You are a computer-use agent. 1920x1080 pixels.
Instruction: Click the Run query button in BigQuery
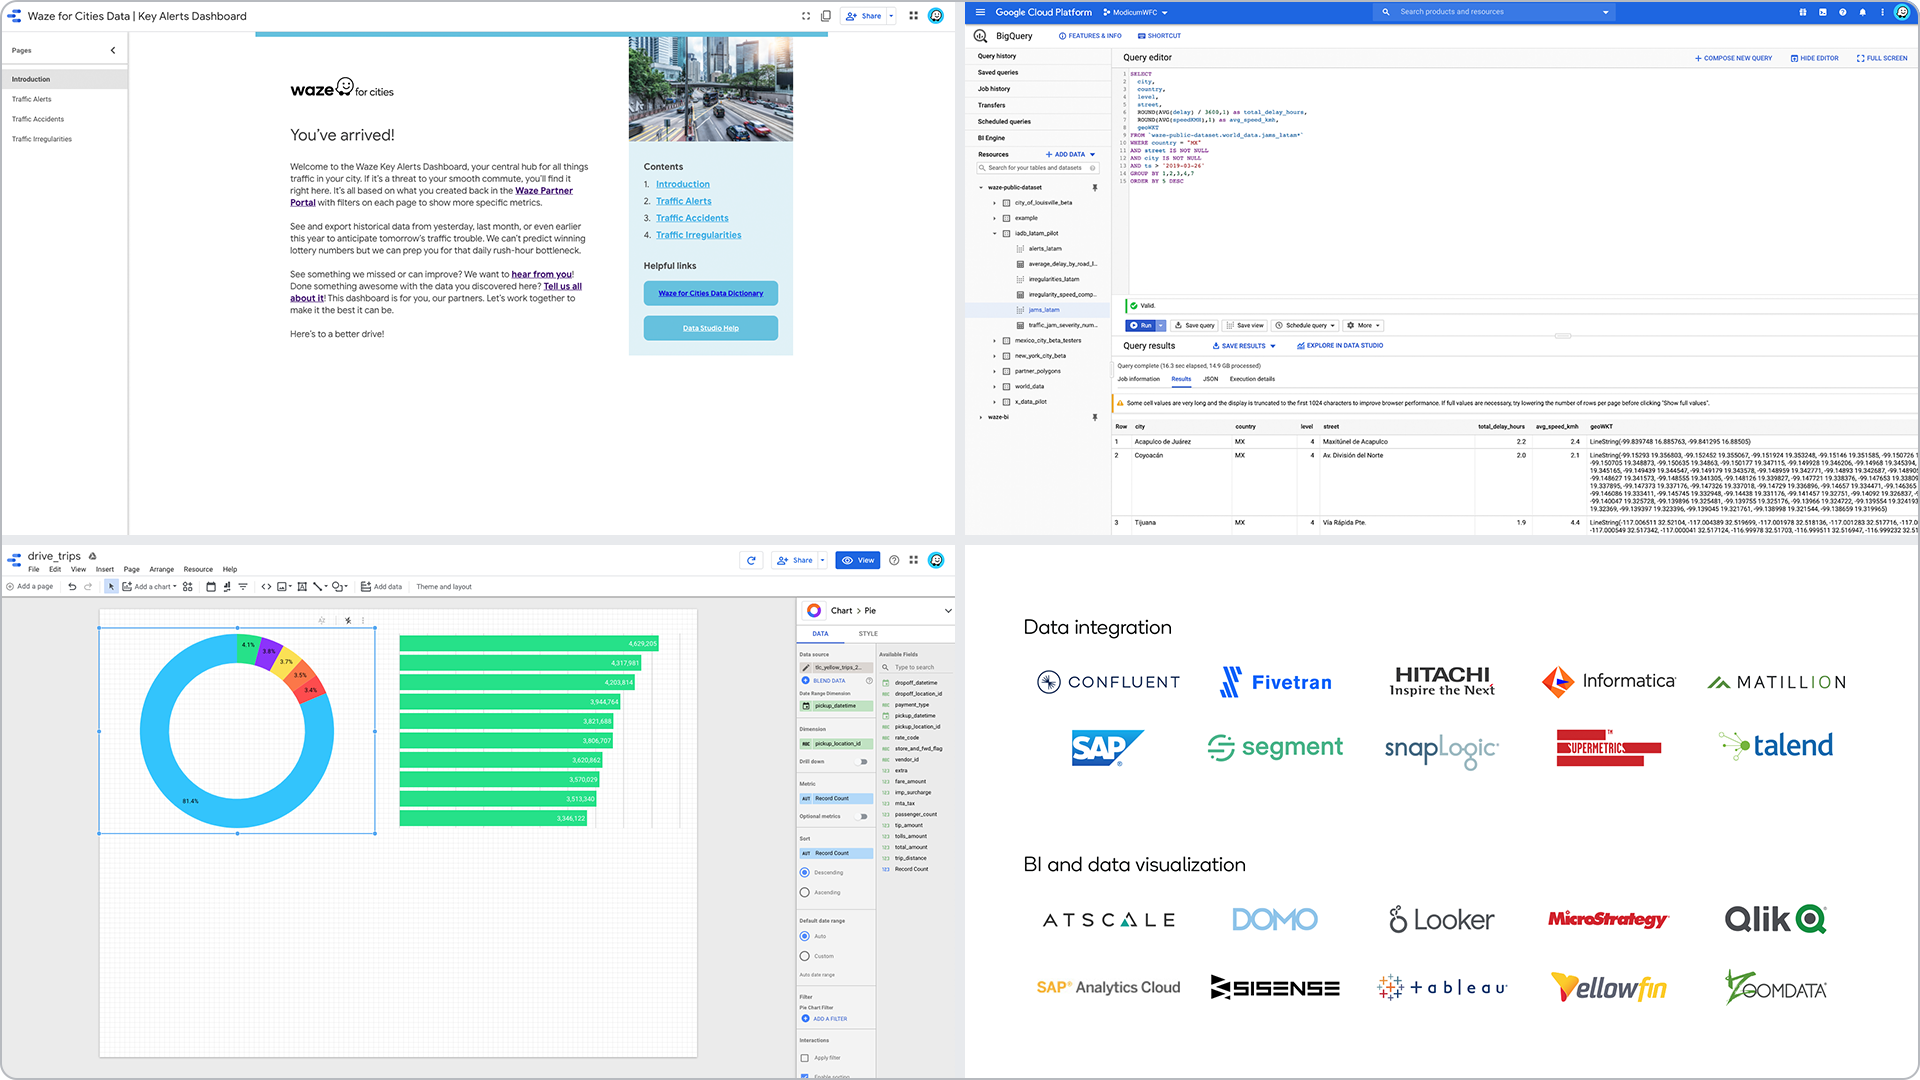(x=1140, y=325)
